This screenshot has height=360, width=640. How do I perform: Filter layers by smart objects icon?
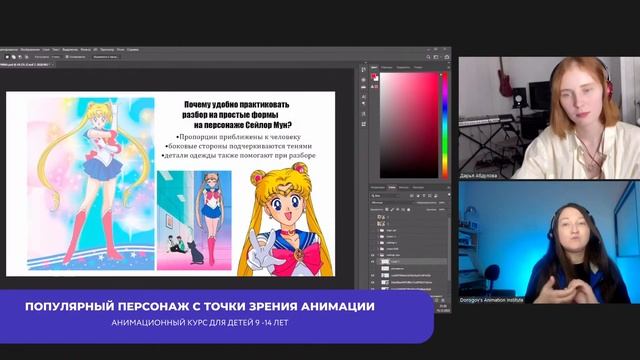click(436, 196)
